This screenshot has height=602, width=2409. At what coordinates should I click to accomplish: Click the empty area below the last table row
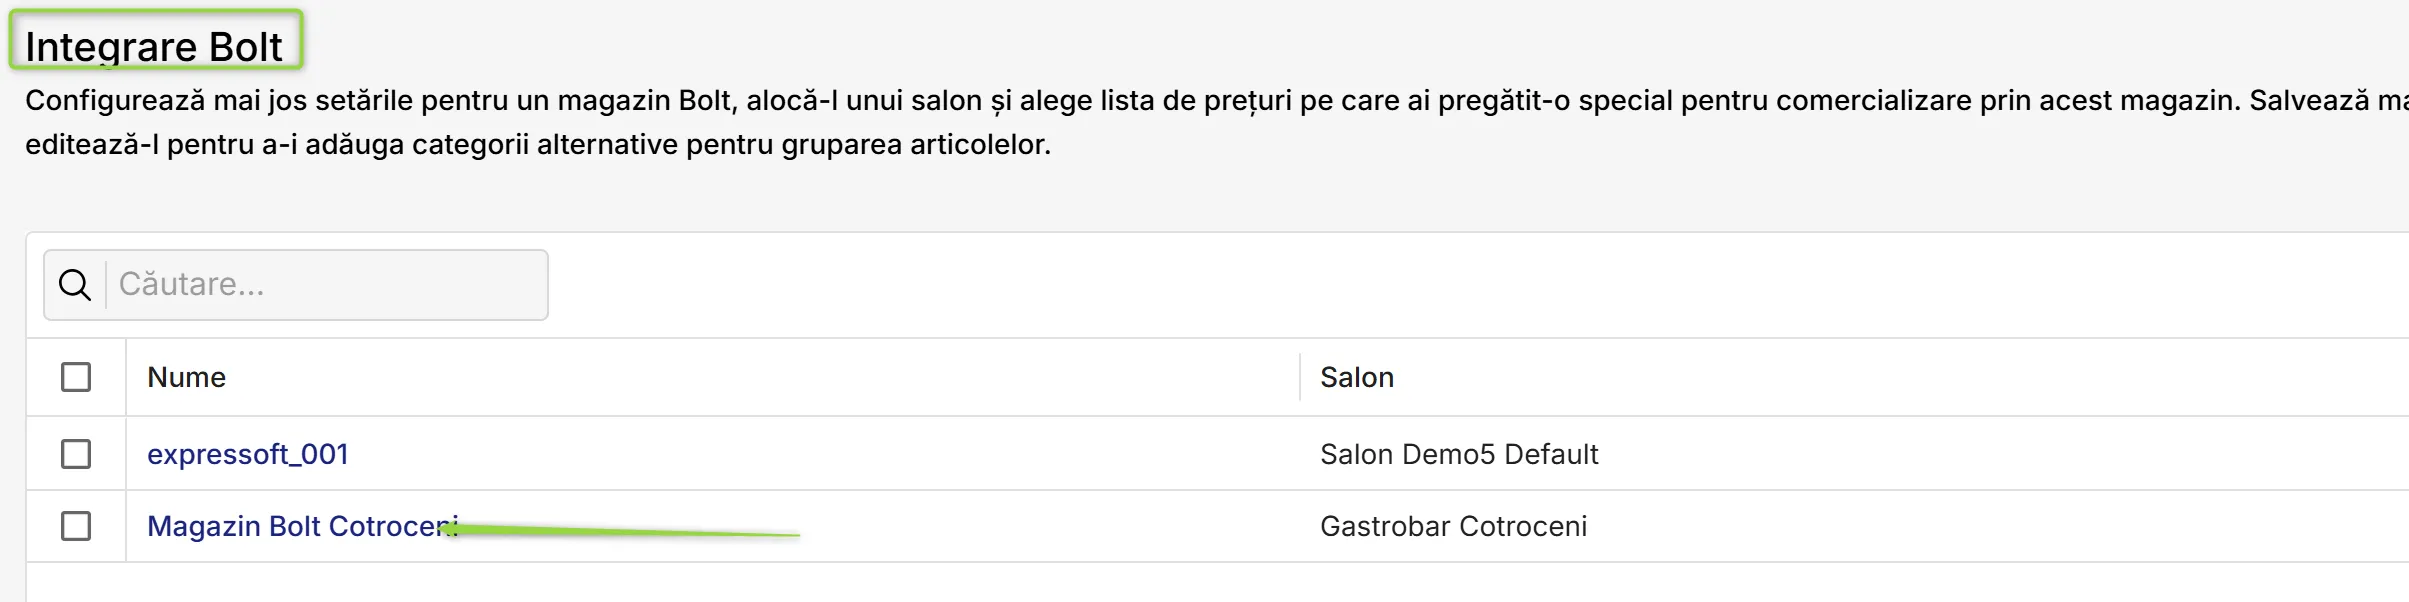click(1217, 583)
